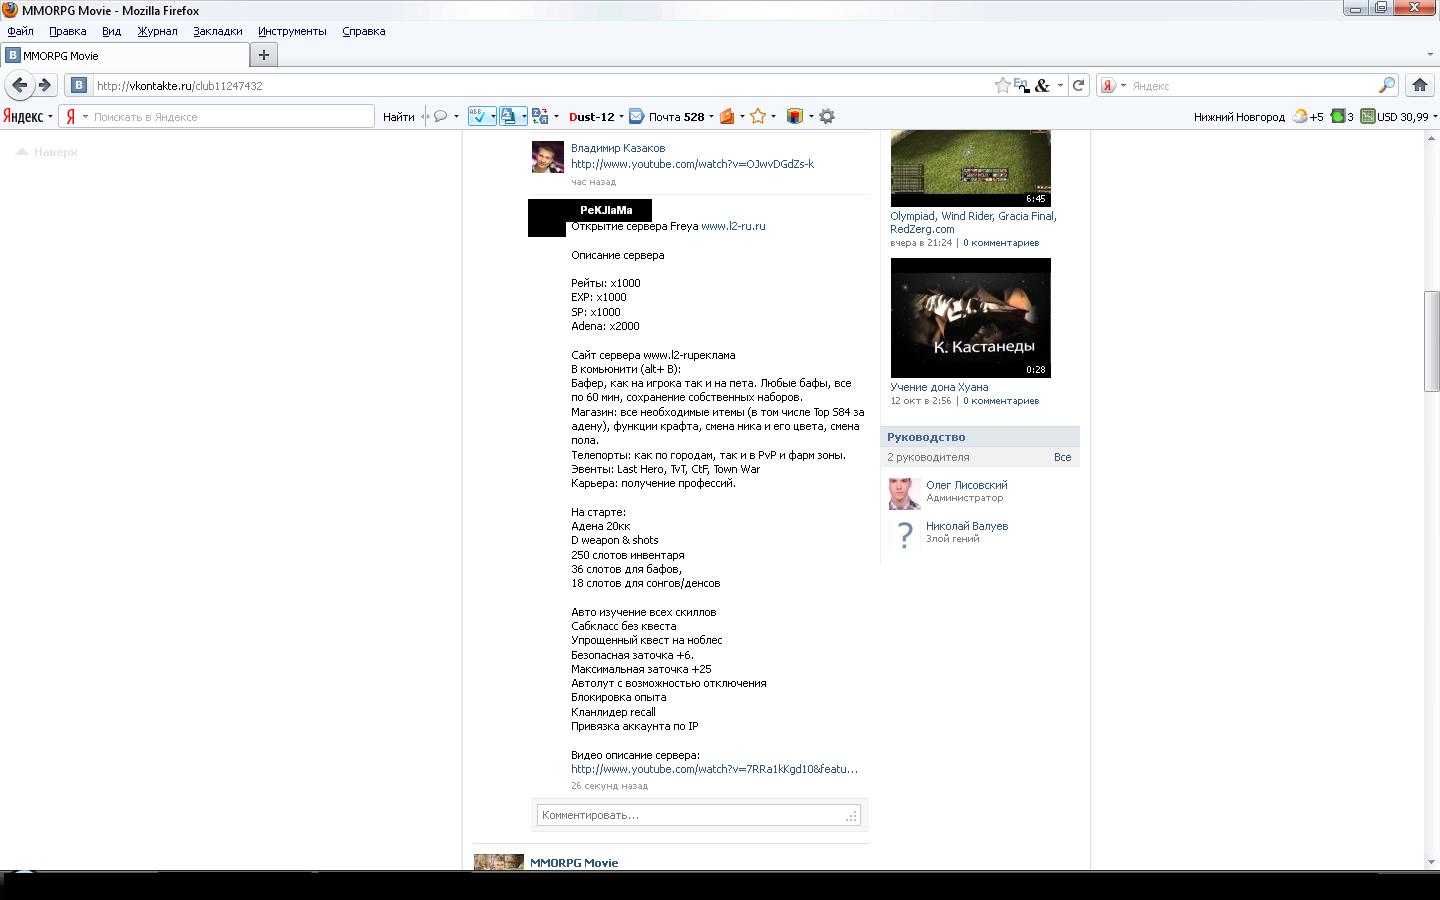Go forward with the Forward arrow button
Image resolution: width=1440 pixels, height=900 pixels.
44,85
